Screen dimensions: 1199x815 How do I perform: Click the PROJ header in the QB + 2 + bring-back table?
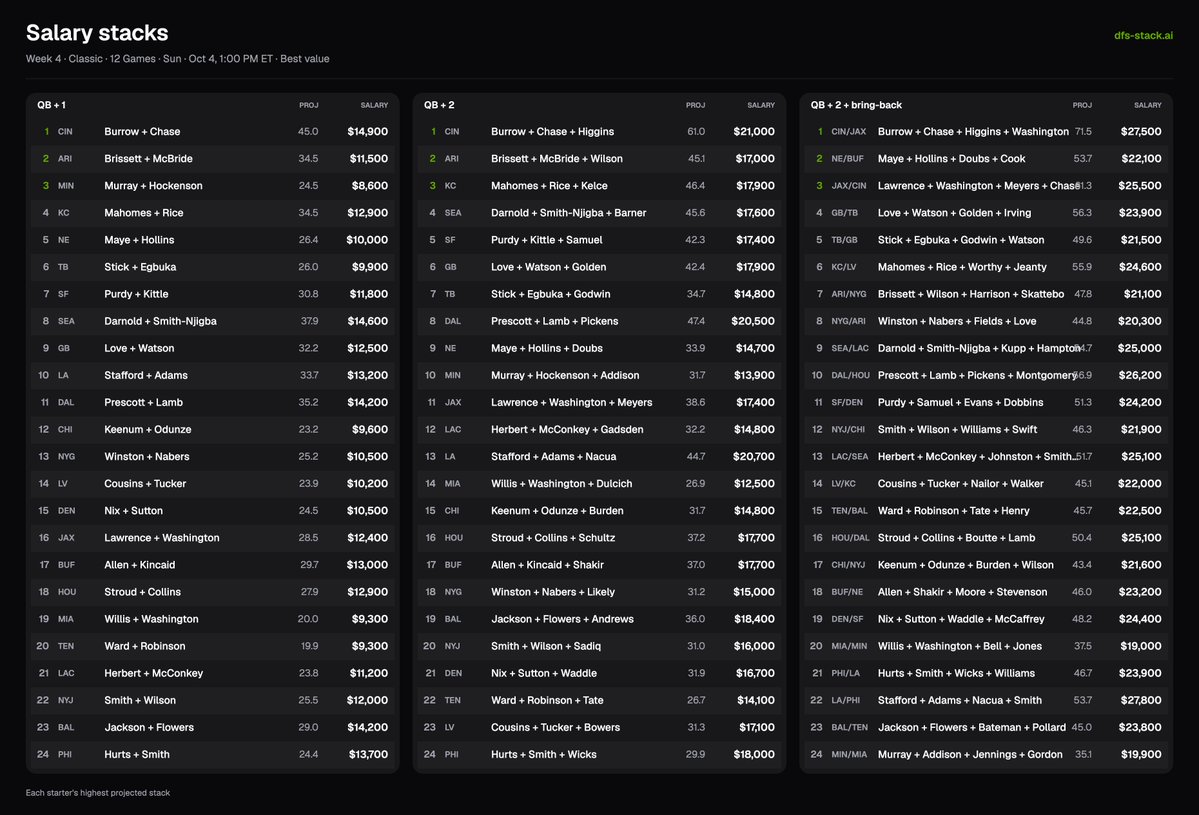[1082, 105]
